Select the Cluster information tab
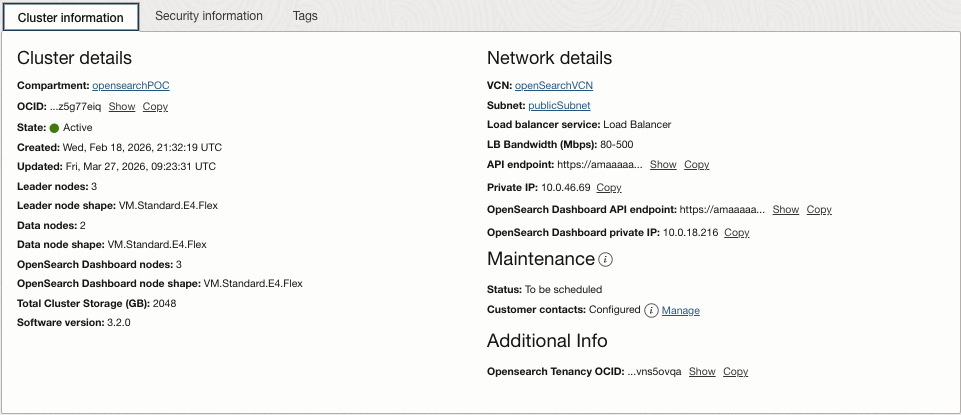Viewport: 961px width, 415px height. pyautogui.click(x=71, y=17)
